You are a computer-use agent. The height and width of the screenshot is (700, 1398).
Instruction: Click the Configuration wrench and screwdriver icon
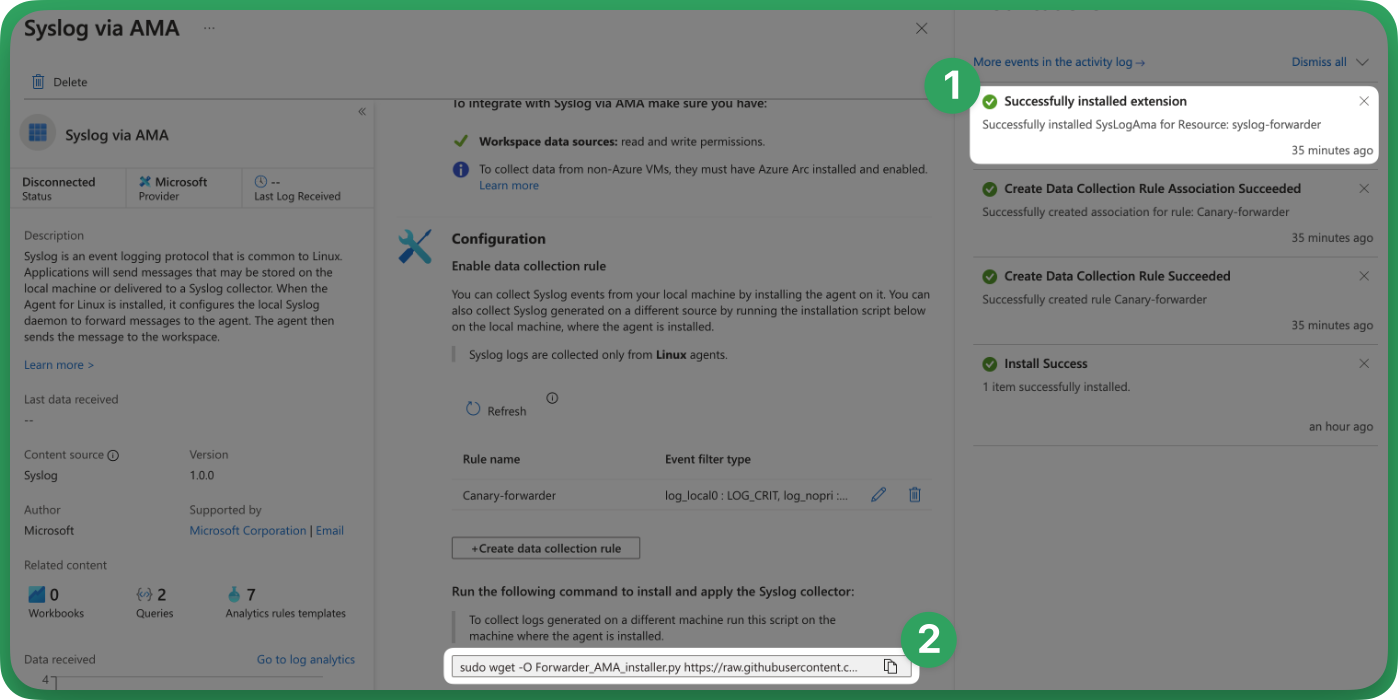pos(414,246)
